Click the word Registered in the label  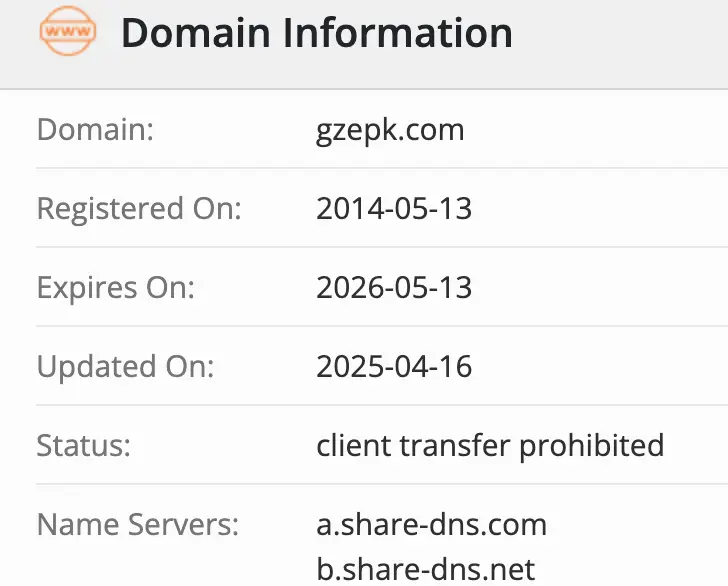(x=104, y=209)
